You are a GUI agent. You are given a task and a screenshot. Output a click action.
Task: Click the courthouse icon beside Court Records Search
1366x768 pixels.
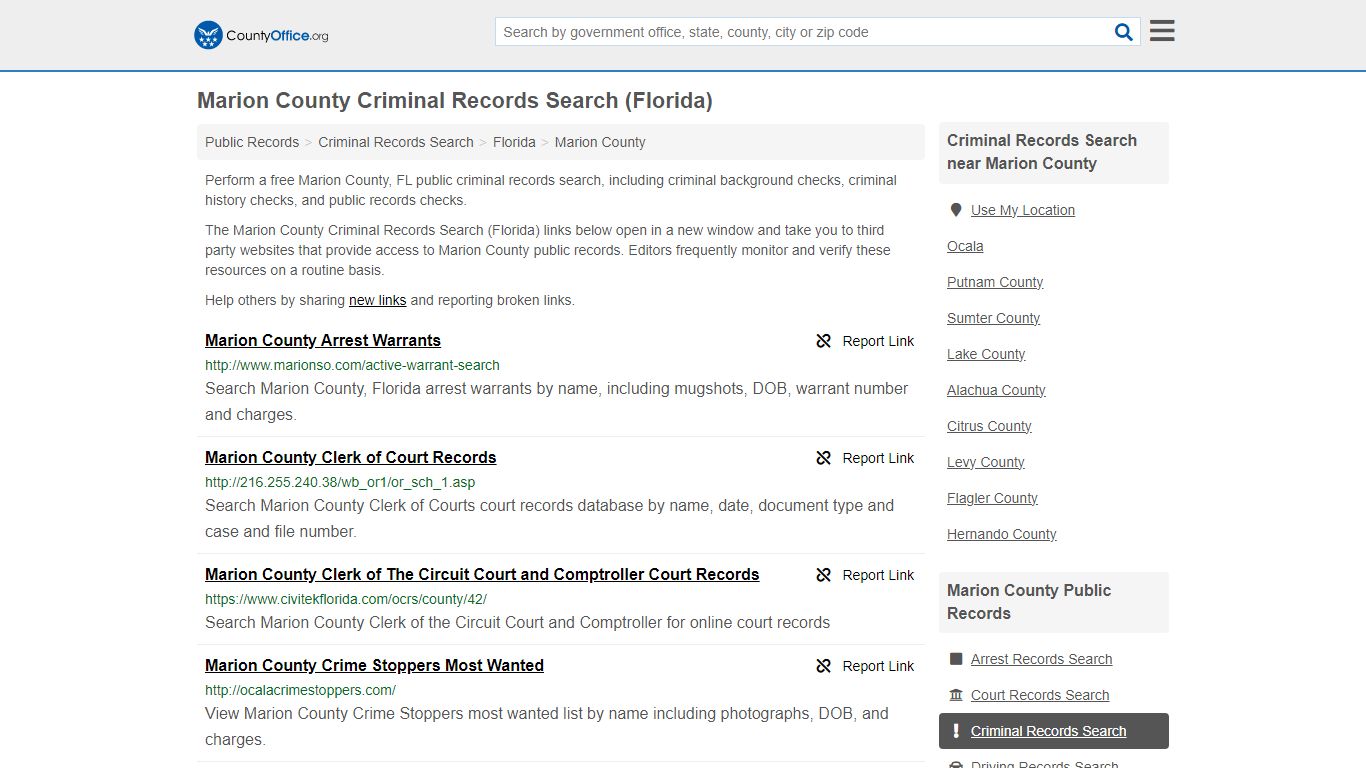[956, 695]
